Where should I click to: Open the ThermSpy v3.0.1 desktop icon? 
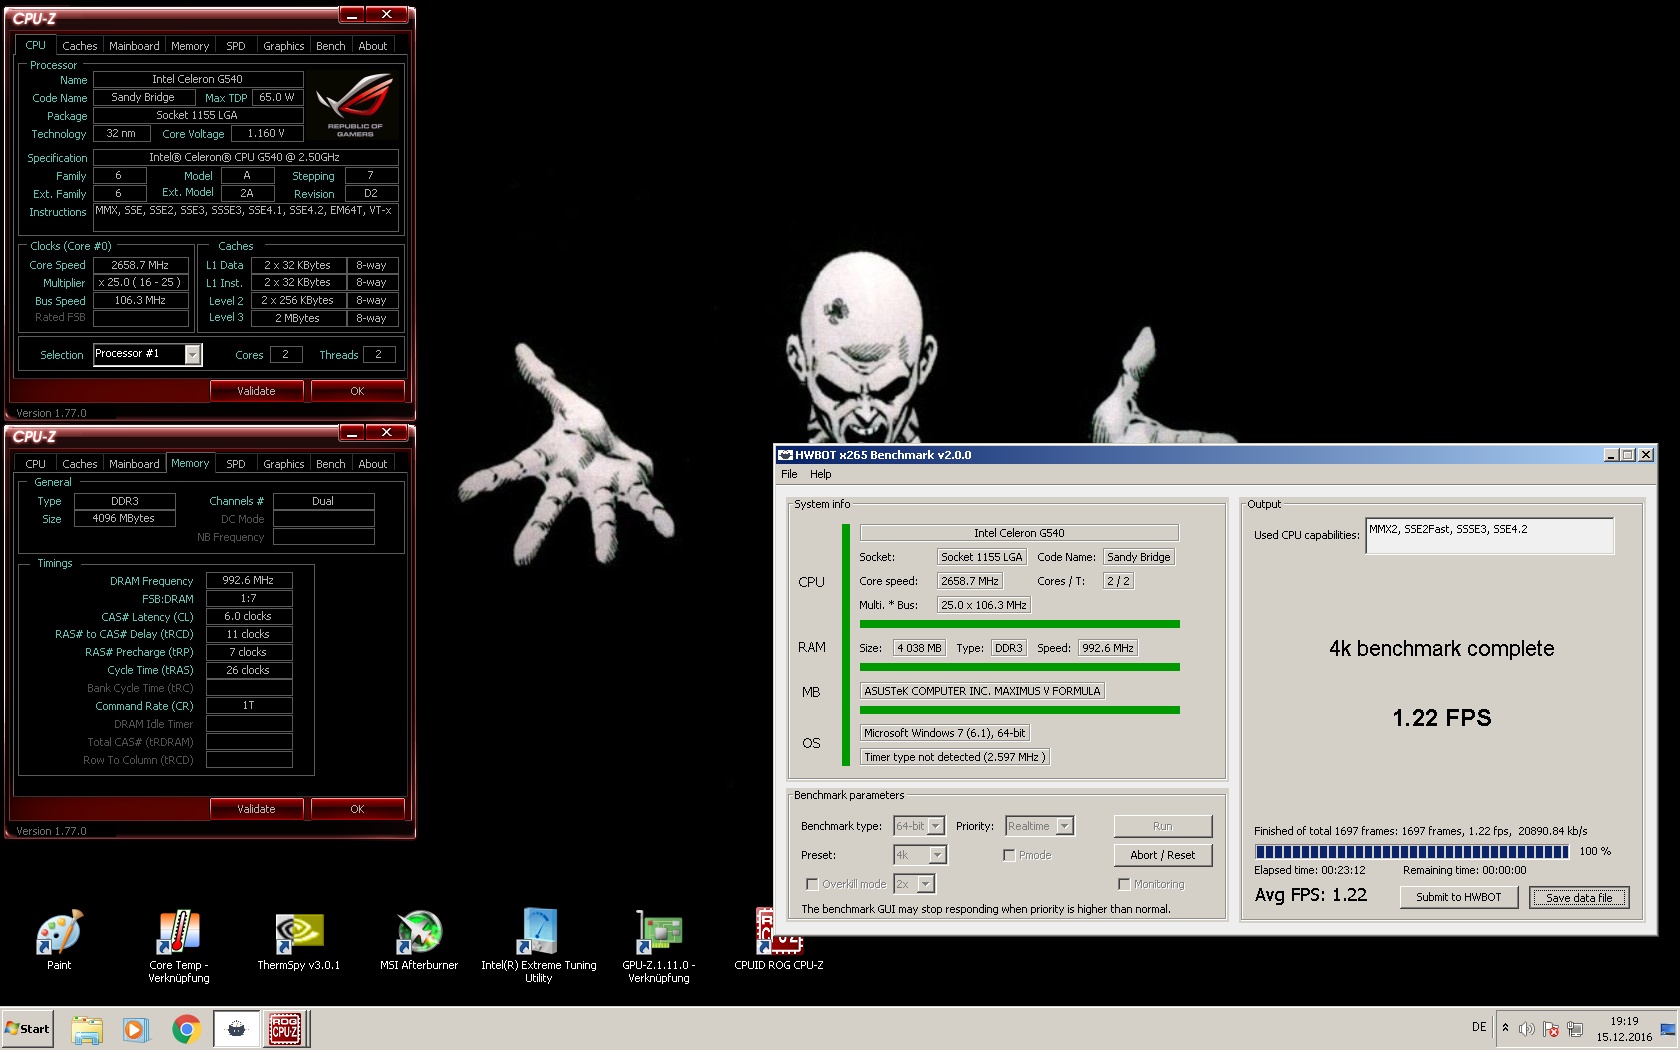[x=298, y=940]
